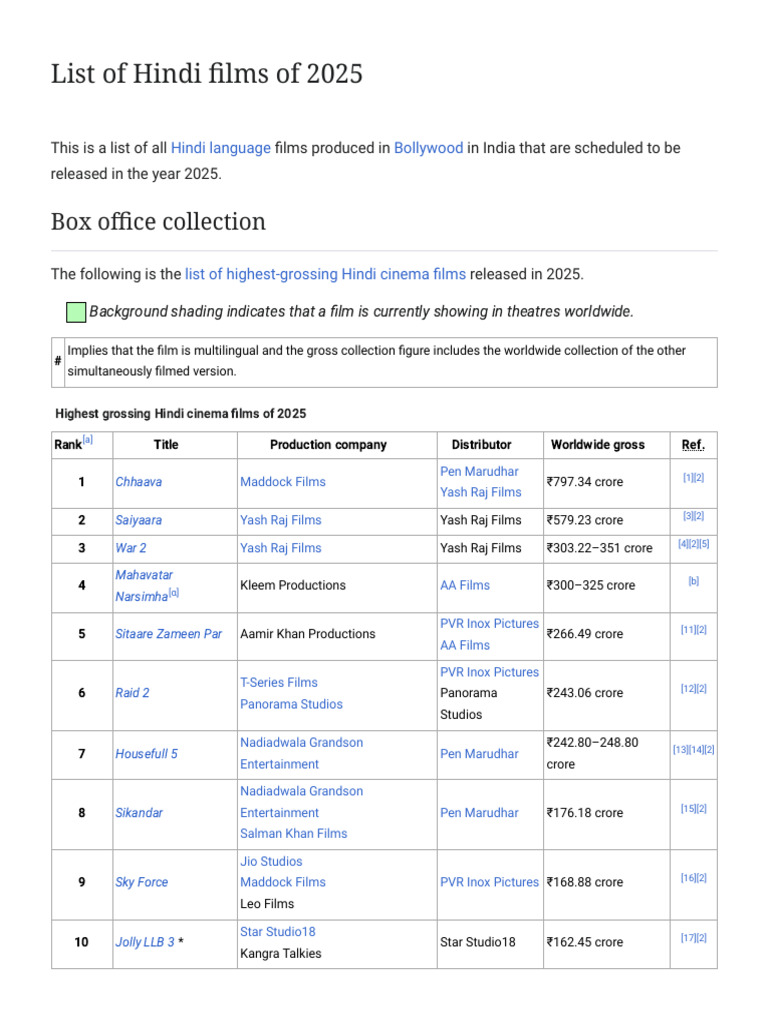Open reference [15] in Sikandar row
768x1024 pixels.
(x=688, y=809)
